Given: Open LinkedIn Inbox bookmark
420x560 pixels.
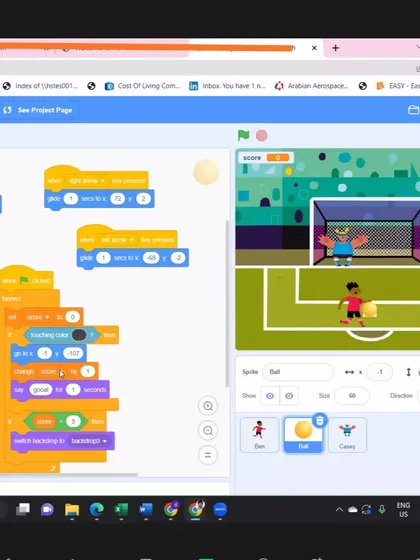Looking at the screenshot, I should 227,86.
